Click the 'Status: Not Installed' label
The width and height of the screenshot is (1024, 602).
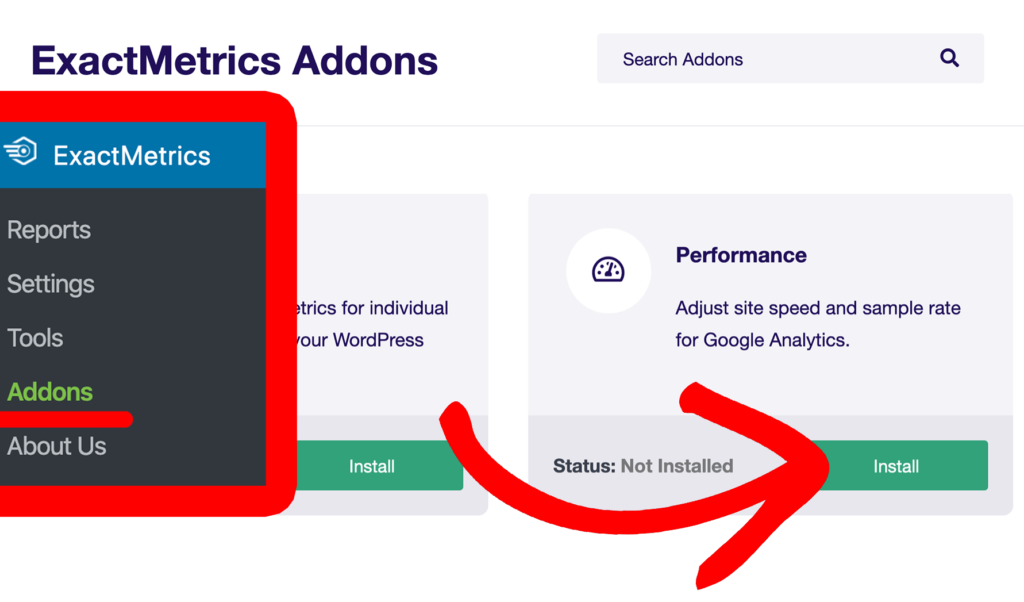[x=643, y=465]
